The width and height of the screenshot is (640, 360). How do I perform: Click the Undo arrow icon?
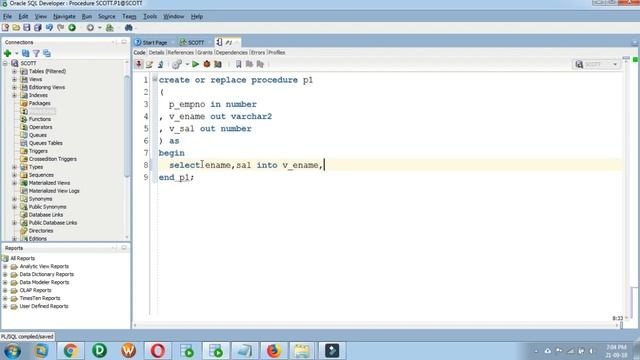click(49, 28)
